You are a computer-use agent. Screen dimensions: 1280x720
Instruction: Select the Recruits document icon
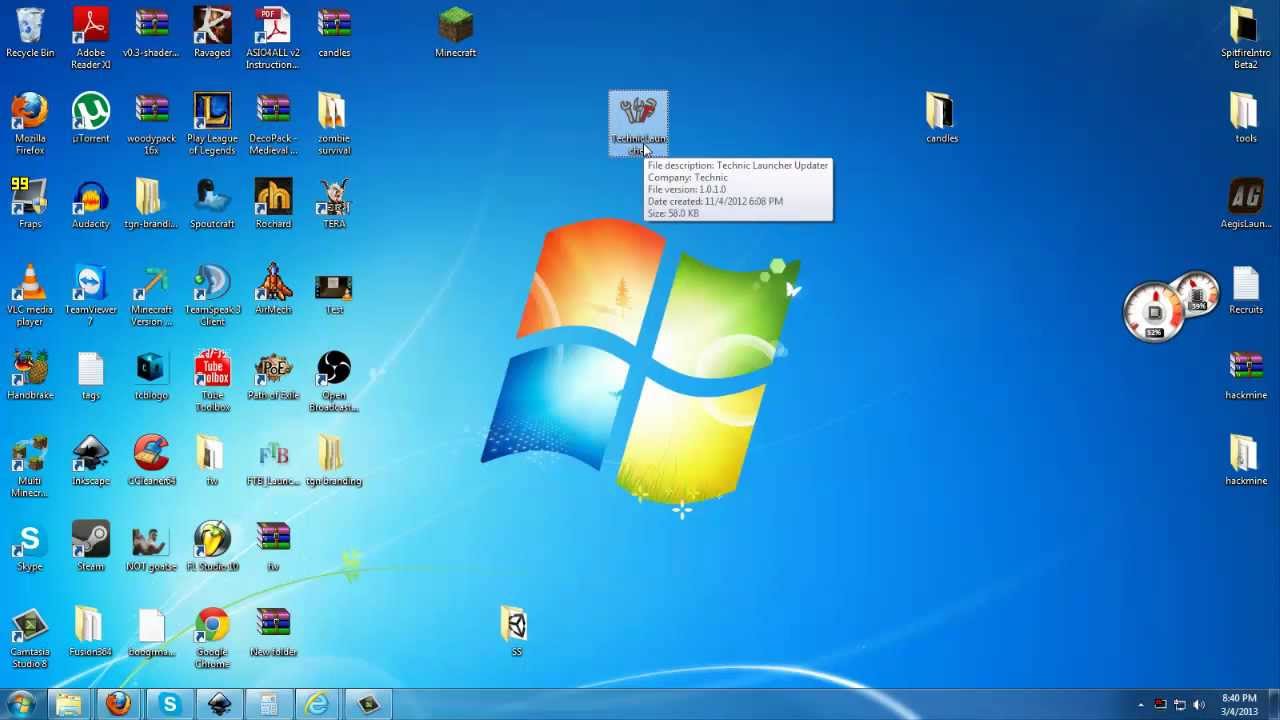[1245, 290]
